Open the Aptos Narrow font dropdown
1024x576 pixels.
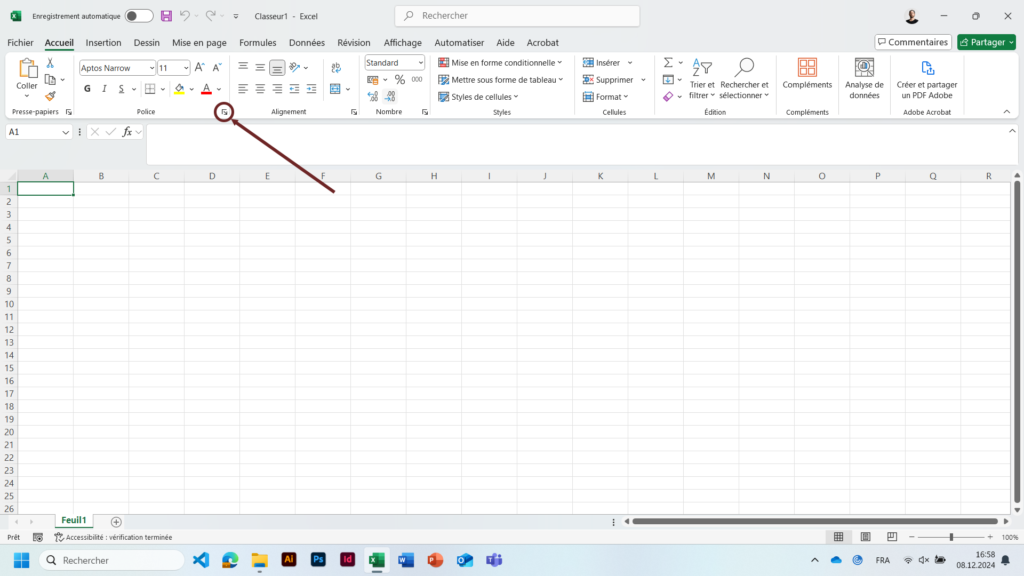[152, 68]
